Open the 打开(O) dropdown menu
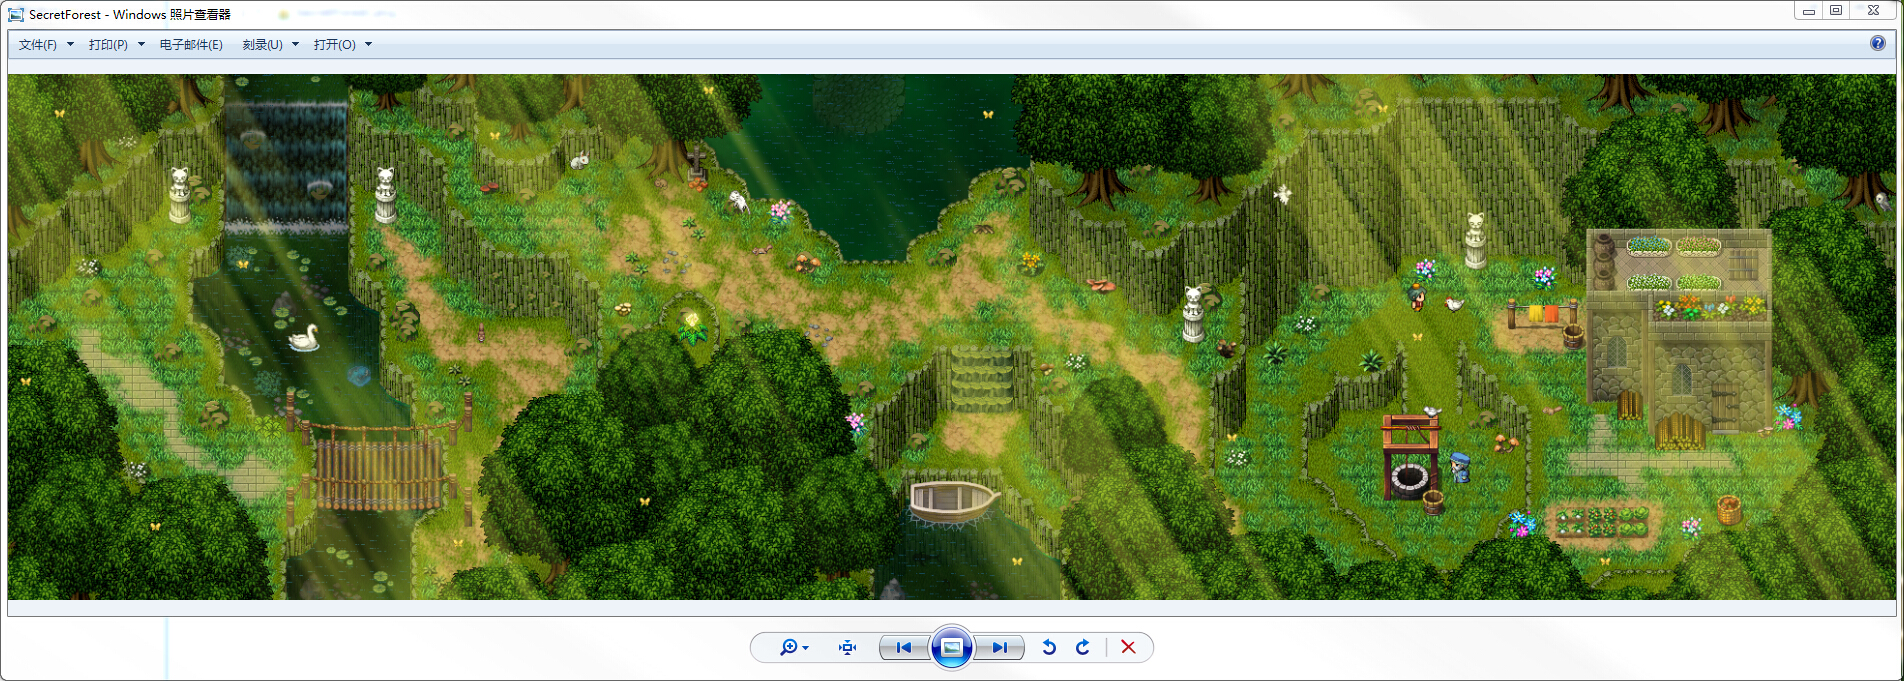This screenshot has width=1904, height=681. pos(342,45)
